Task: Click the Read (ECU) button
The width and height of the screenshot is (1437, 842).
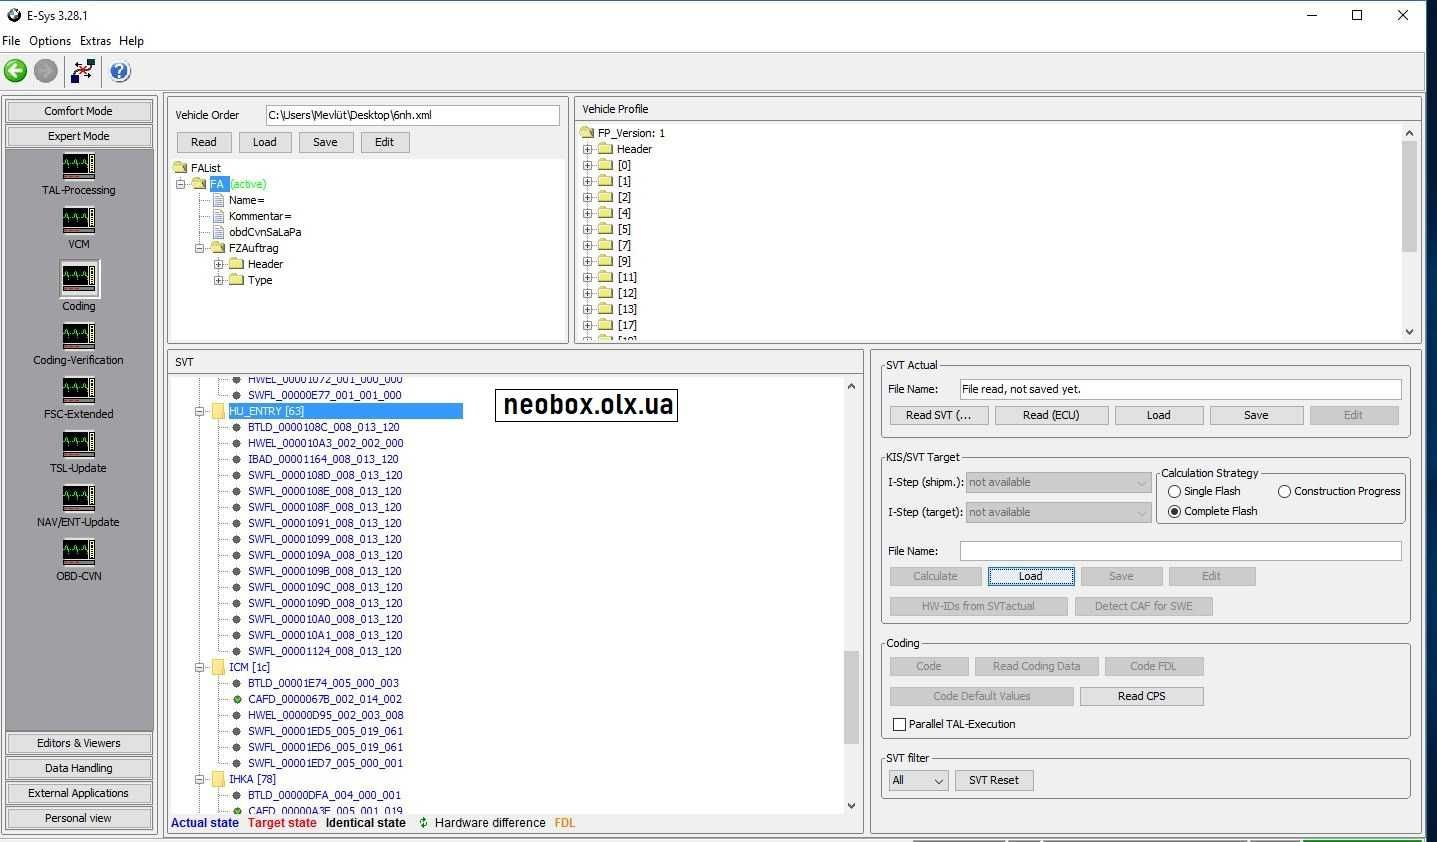Action: click(x=1051, y=415)
